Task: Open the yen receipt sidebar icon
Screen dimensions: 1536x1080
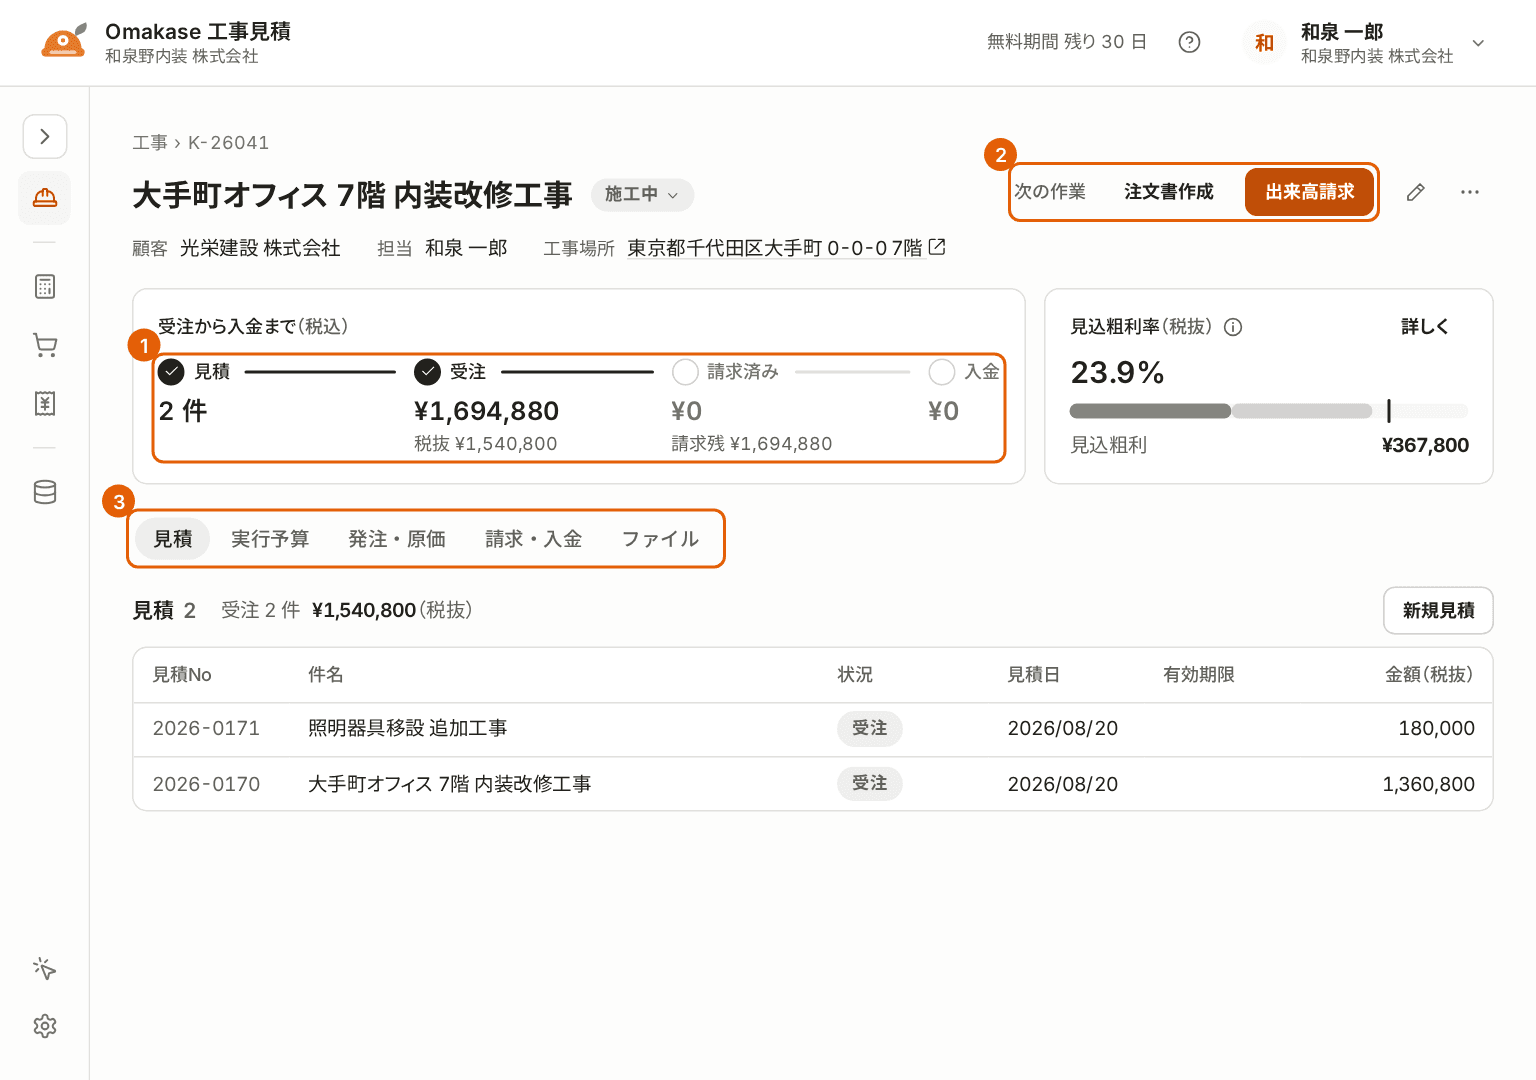Action: click(x=45, y=403)
